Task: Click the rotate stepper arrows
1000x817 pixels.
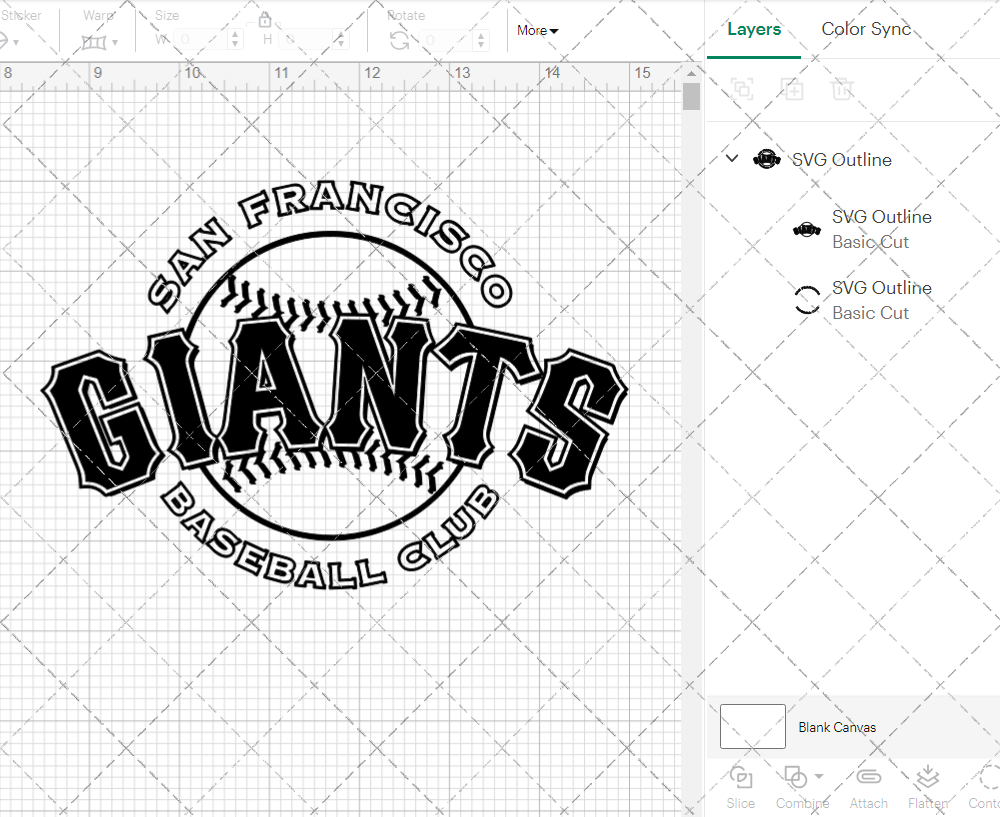Action: pyautogui.click(x=482, y=40)
